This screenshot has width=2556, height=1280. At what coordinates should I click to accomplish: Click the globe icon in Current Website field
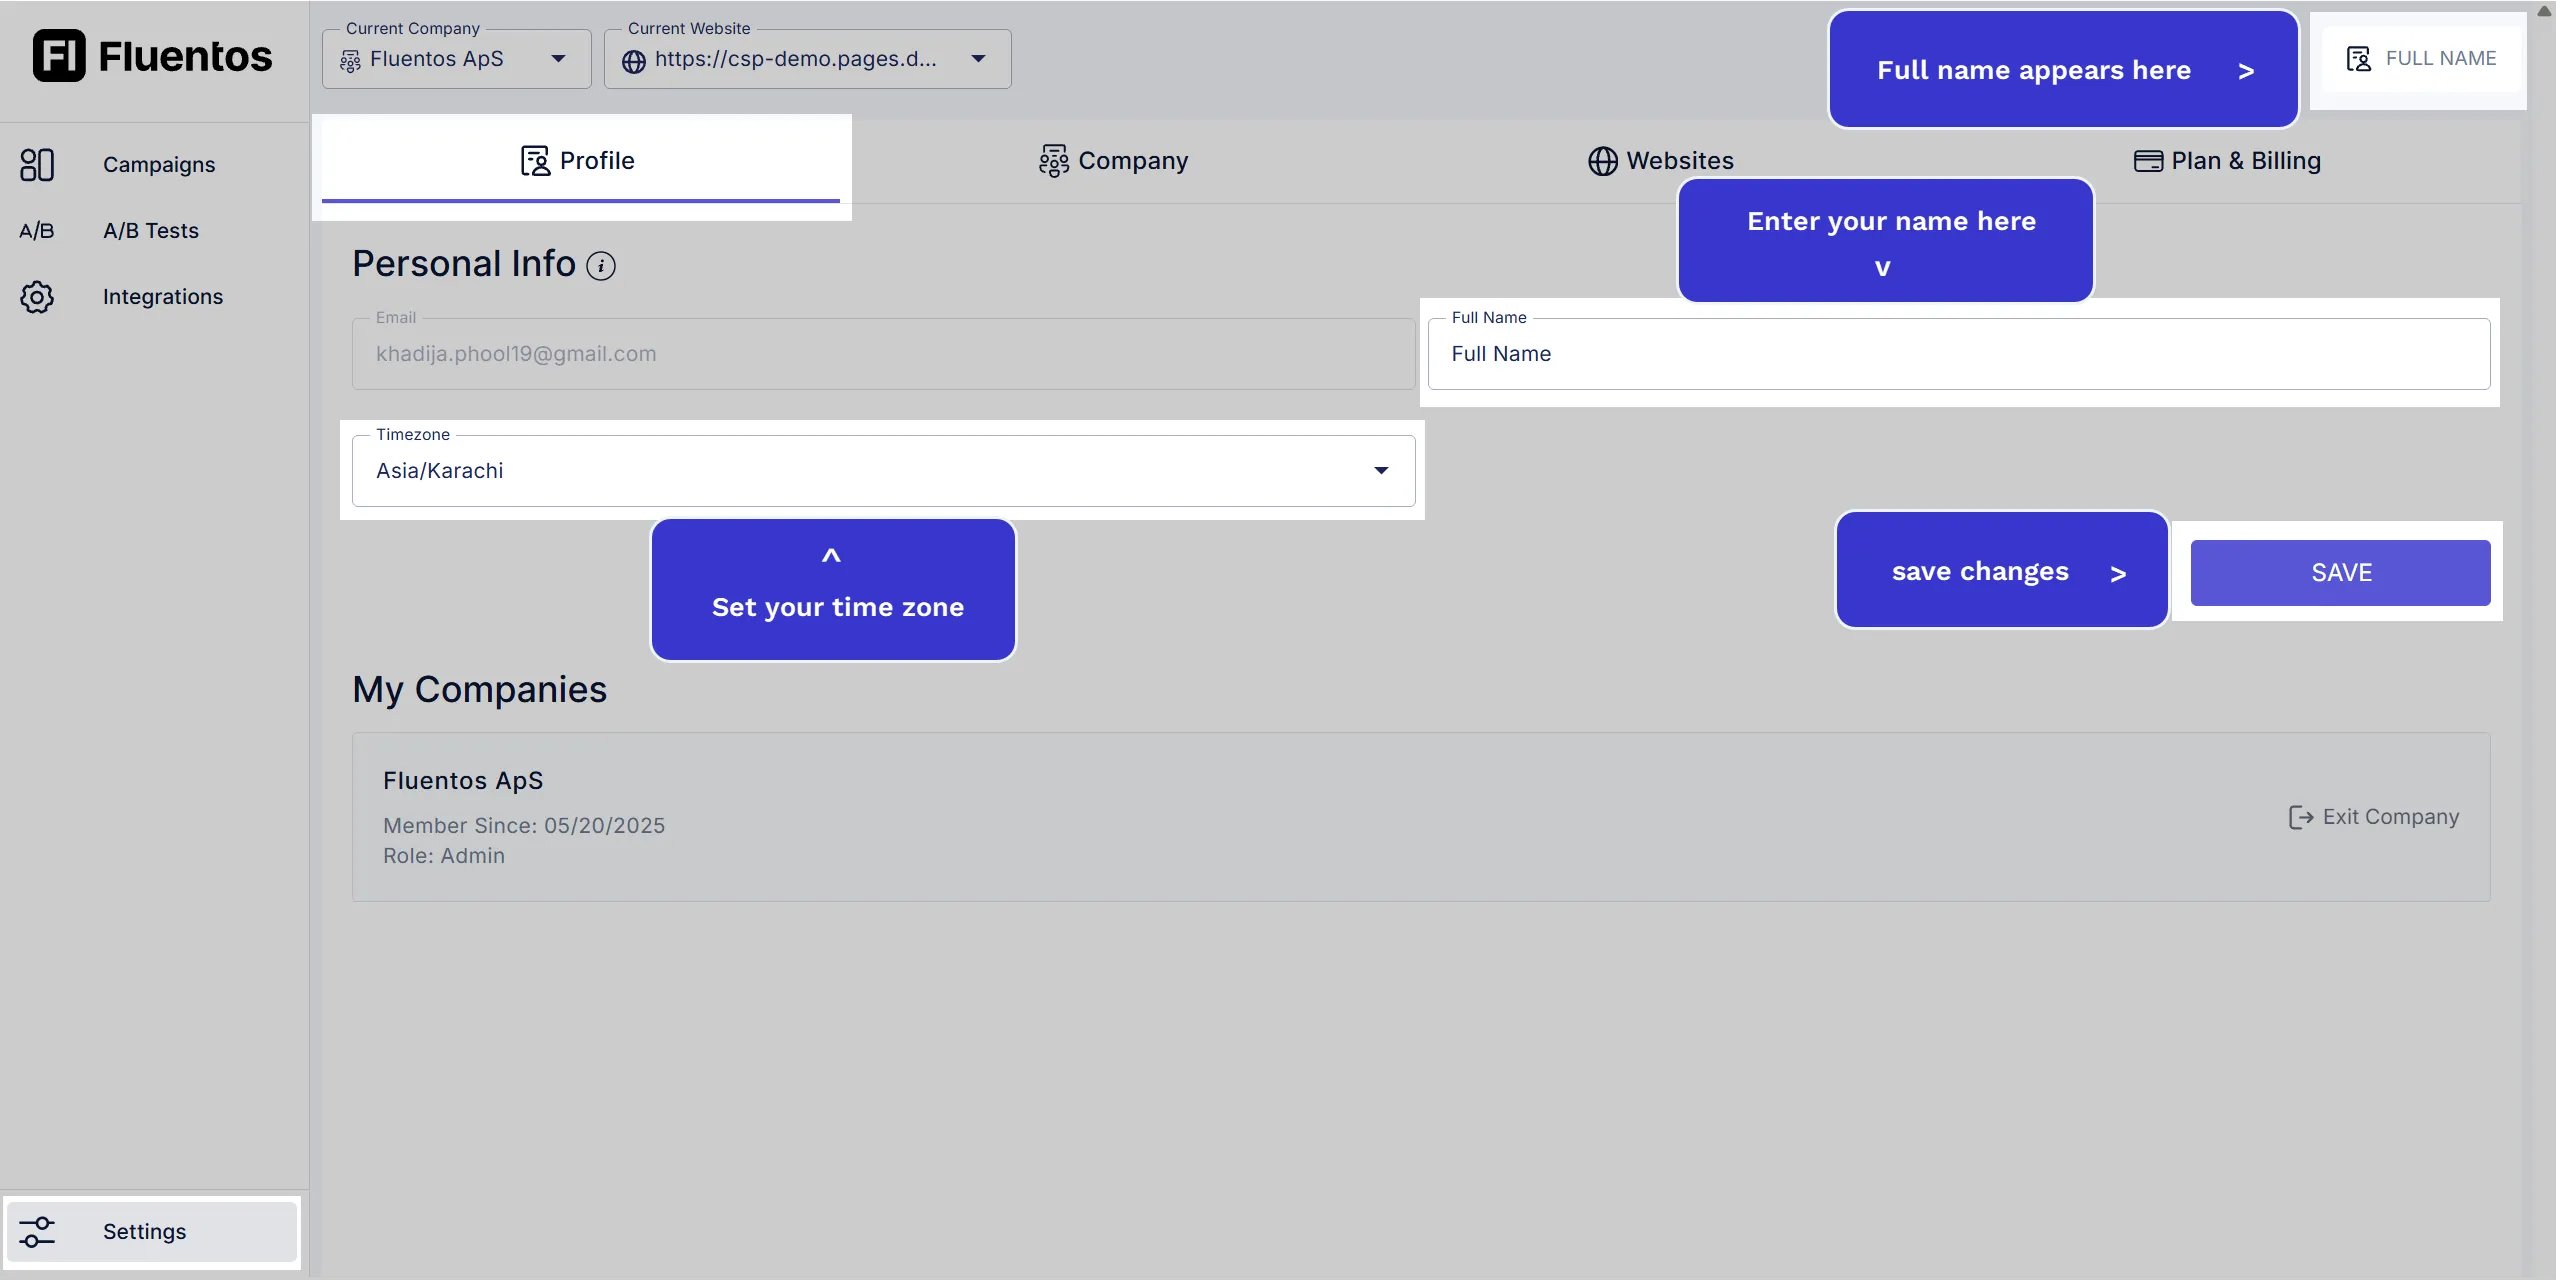coord(633,60)
